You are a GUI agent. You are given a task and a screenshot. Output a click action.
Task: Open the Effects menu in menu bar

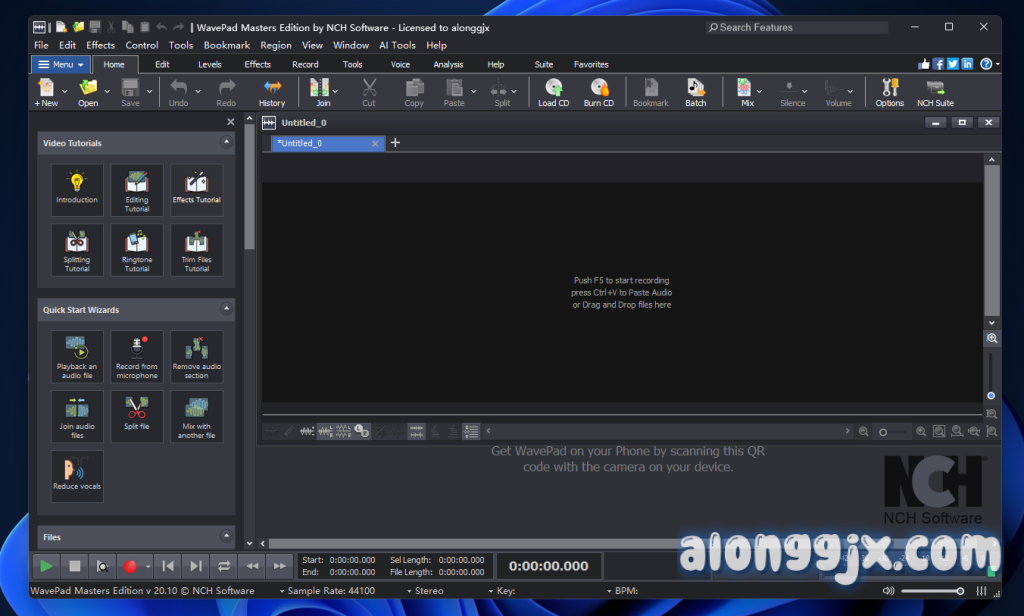(100, 45)
